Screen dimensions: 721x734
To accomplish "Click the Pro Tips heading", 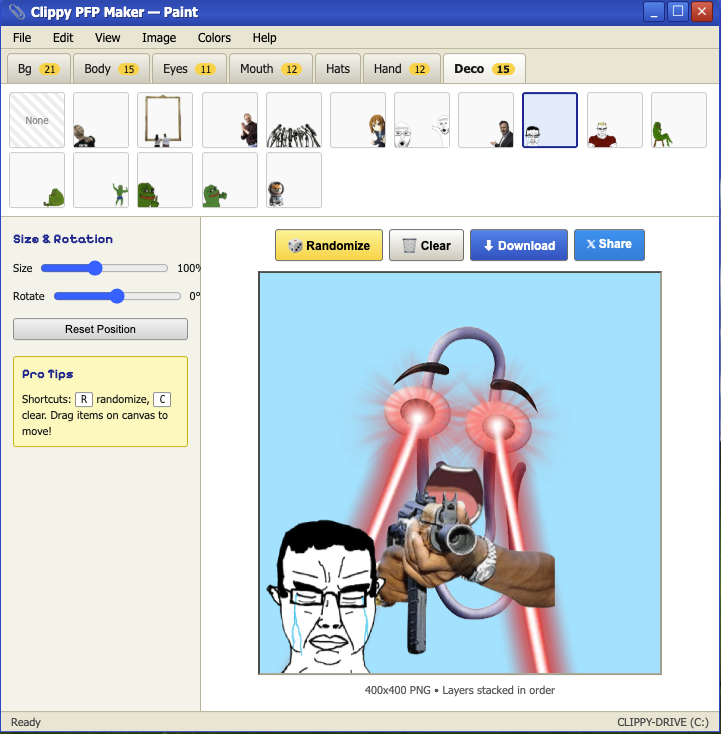I will coord(47,374).
